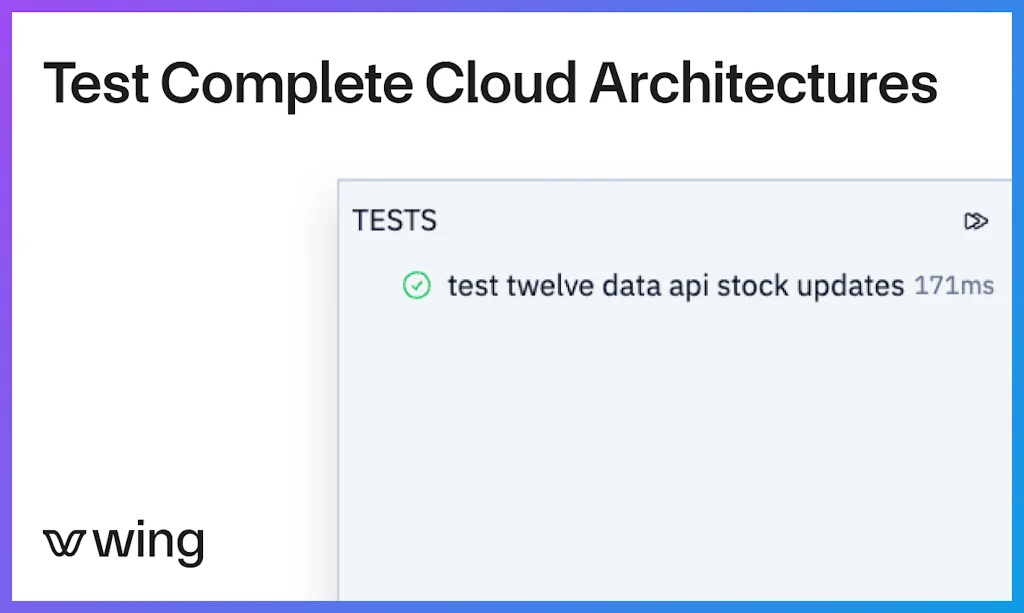Click the empty area inside the tests panel
Screen dimensions: 1024x613
(675, 450)
